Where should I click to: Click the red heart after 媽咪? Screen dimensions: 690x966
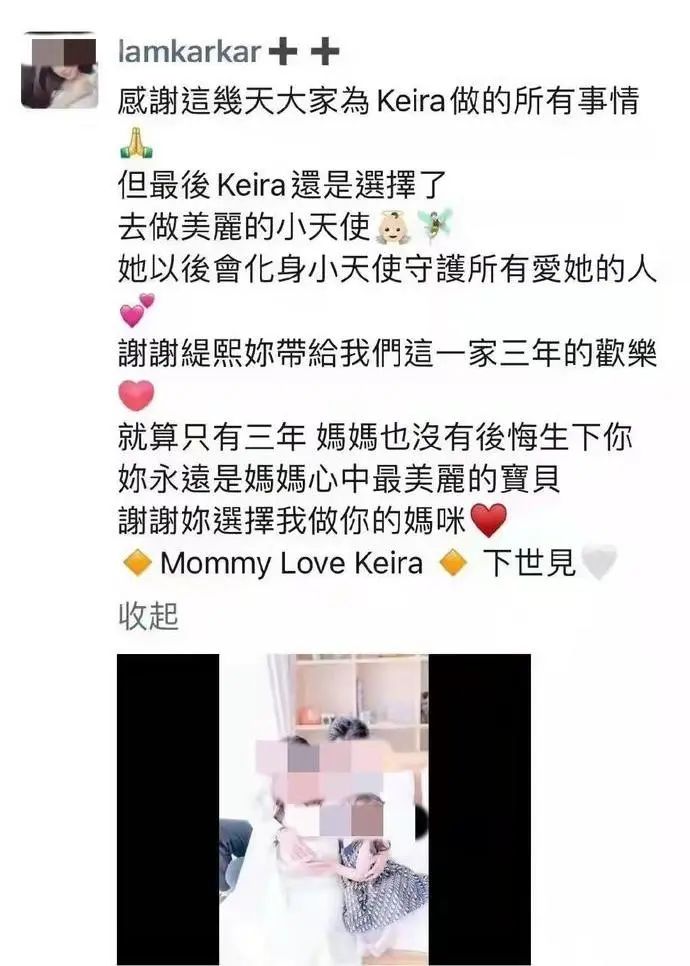[x=489, y=520]
